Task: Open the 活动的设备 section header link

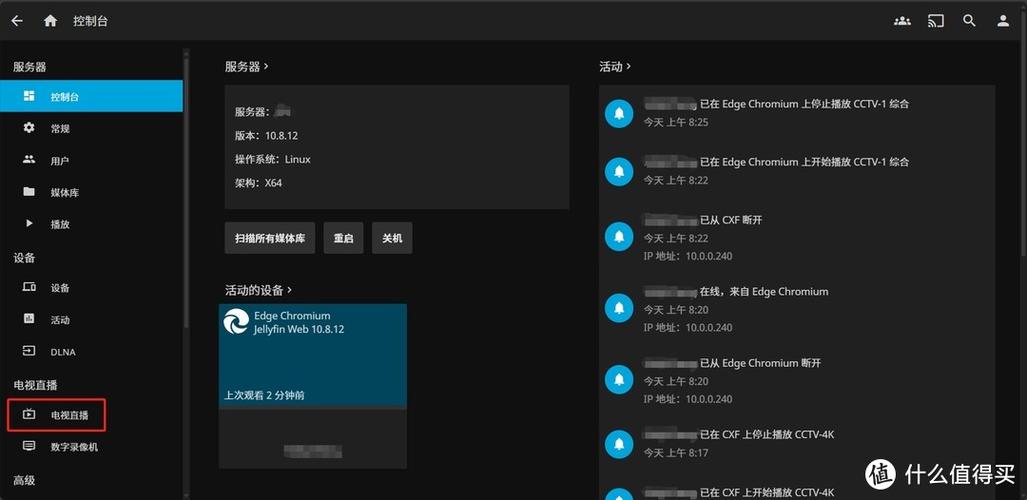Action: tap(259, 290)
